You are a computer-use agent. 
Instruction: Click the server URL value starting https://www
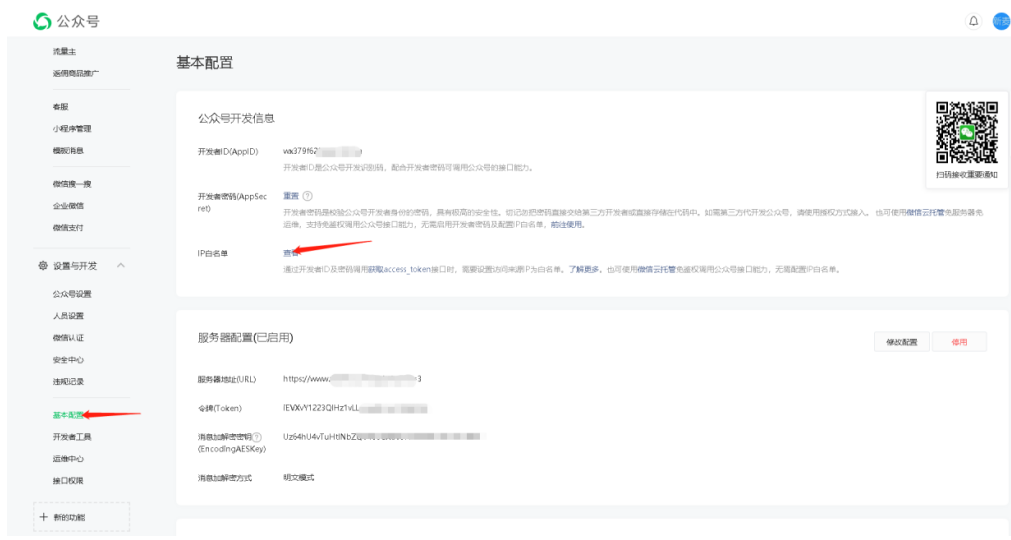pos(352,379)
